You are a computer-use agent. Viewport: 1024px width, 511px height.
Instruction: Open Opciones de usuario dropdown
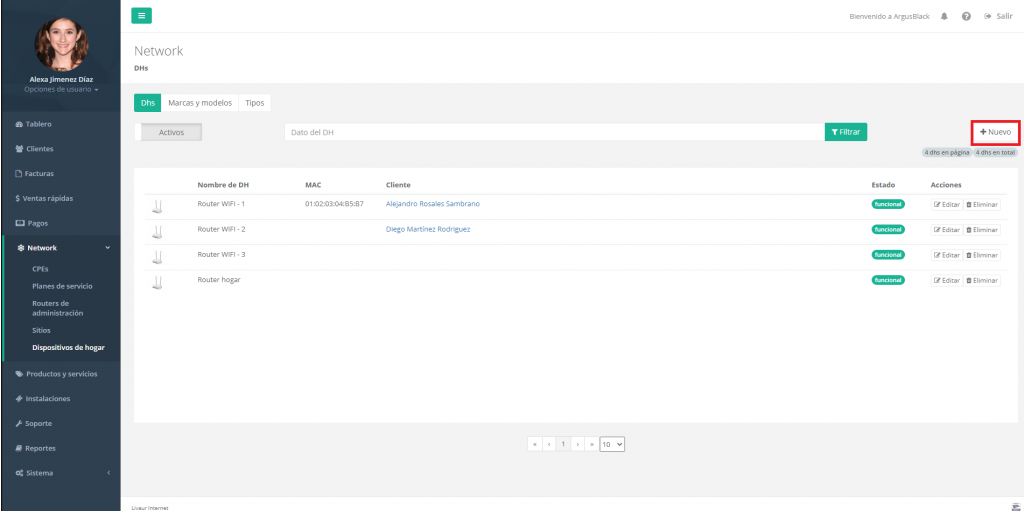(x=61, y=90)
